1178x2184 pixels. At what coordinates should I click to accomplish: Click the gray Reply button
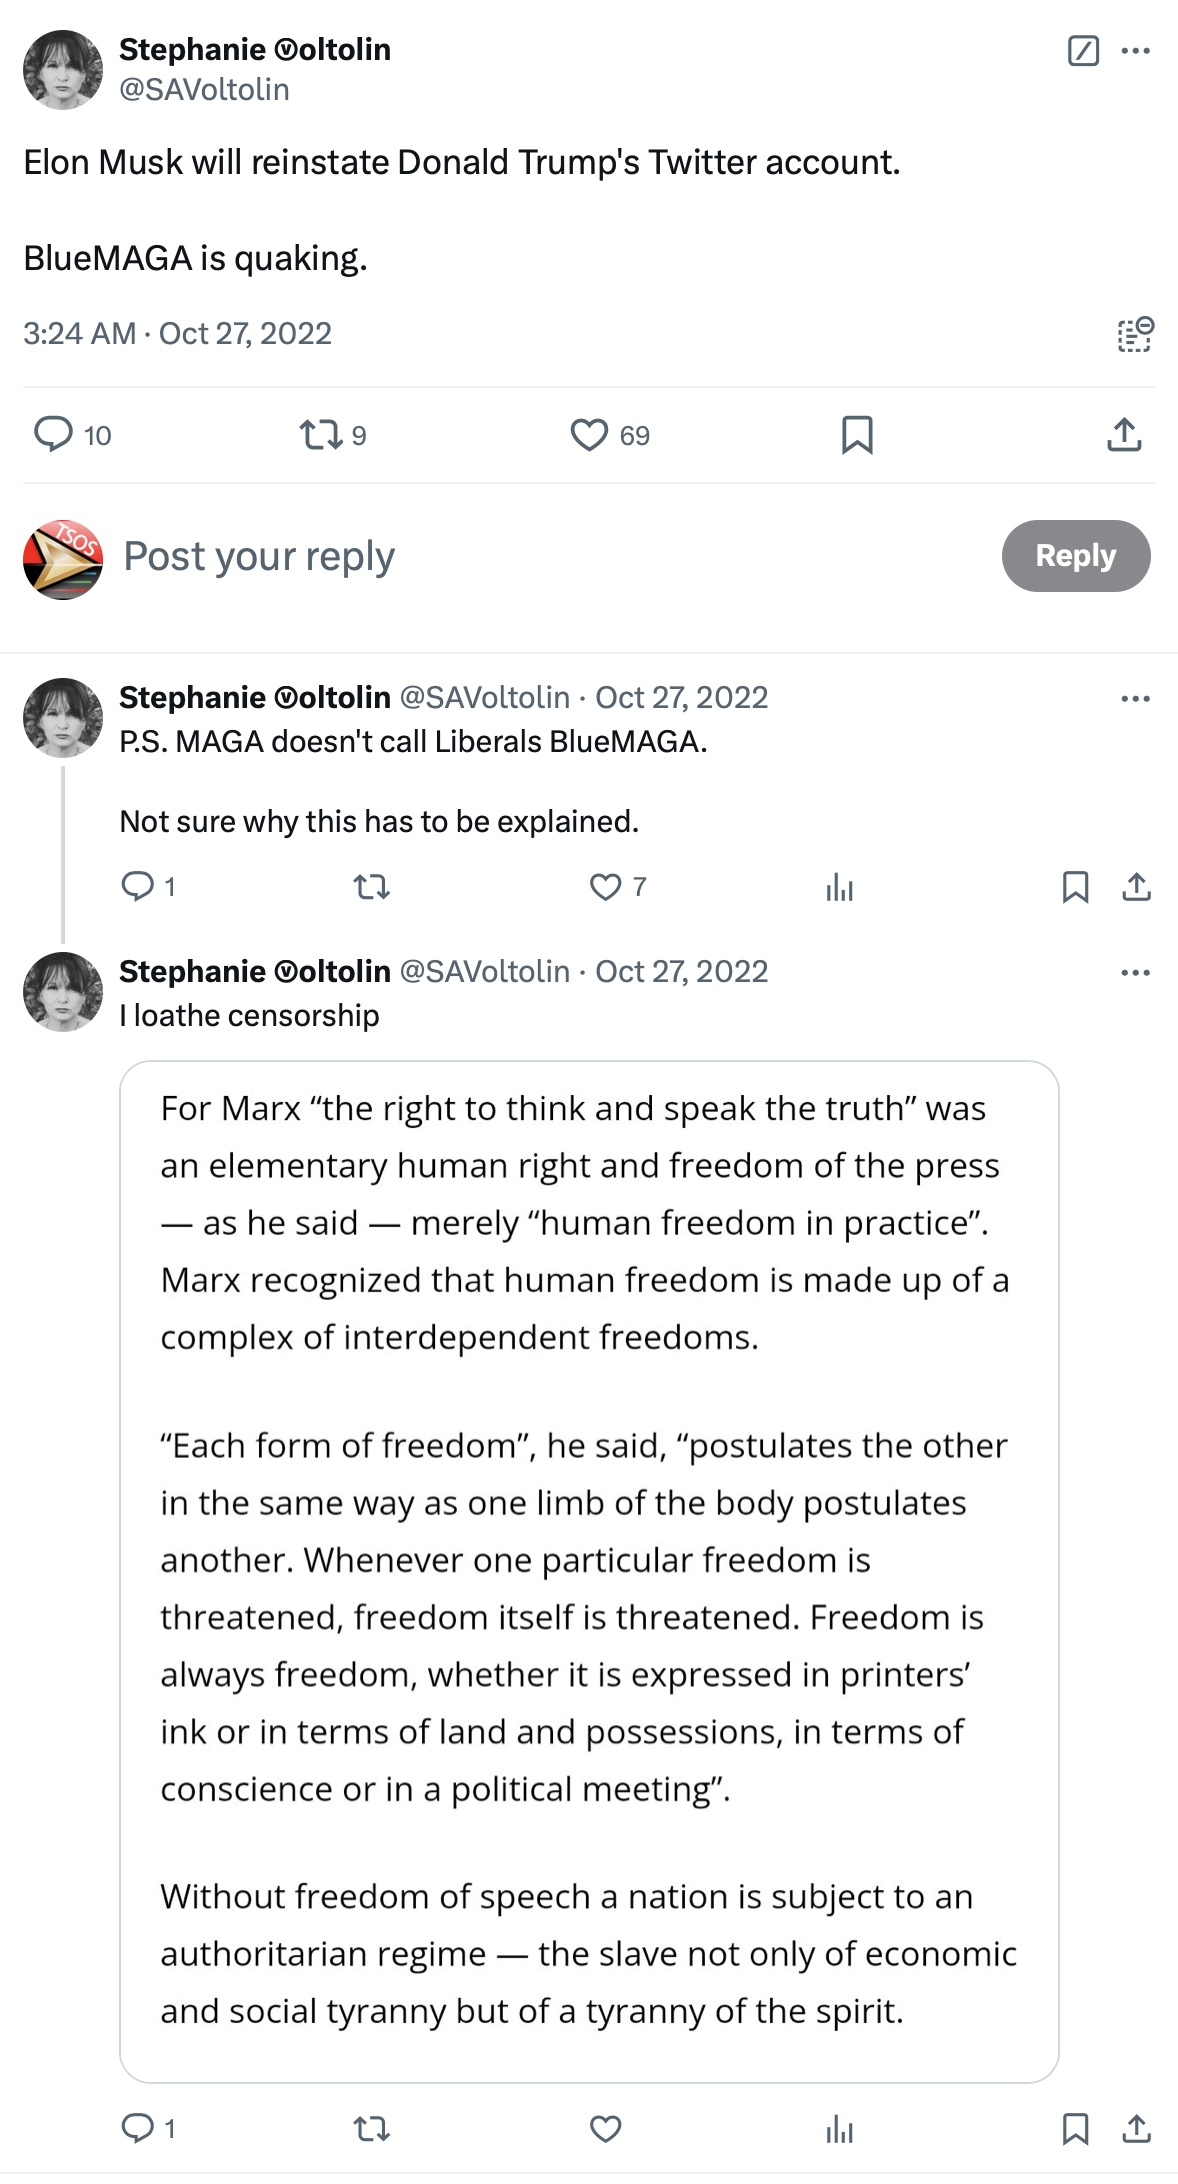1075,556
